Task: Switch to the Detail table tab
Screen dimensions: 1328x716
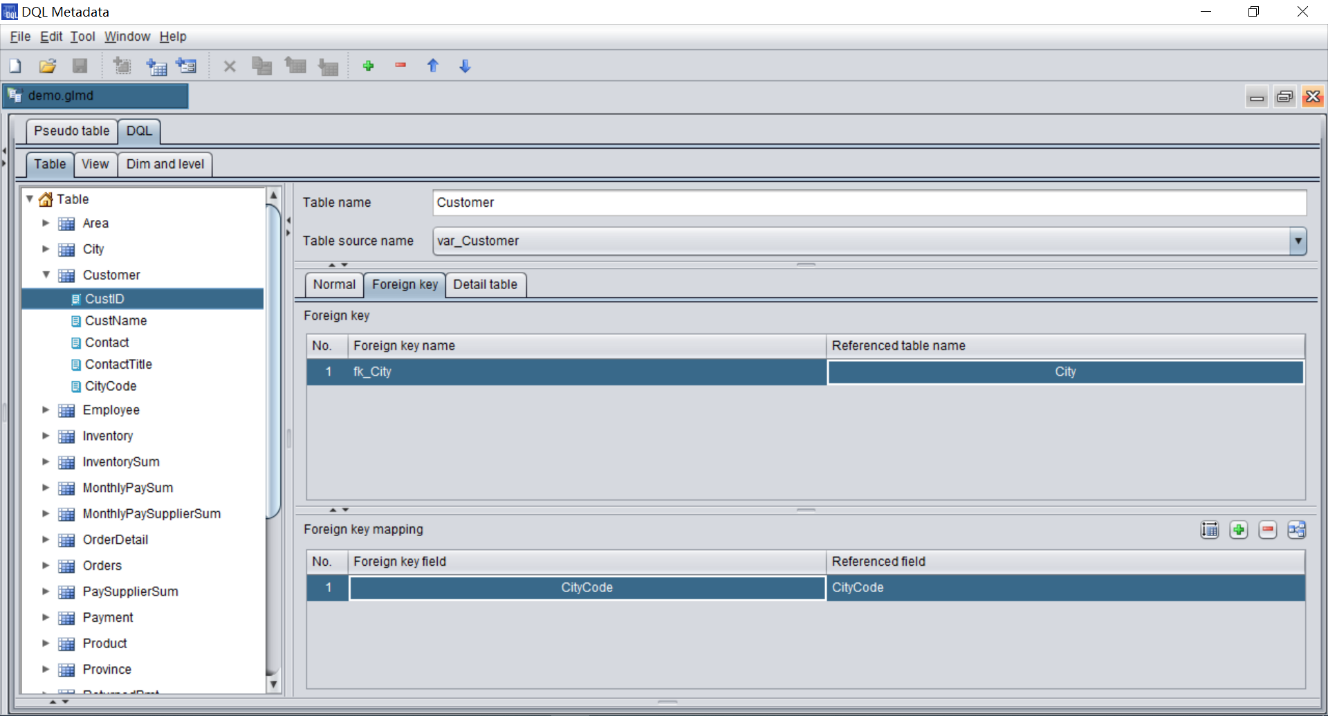Action: pos(485,284)
